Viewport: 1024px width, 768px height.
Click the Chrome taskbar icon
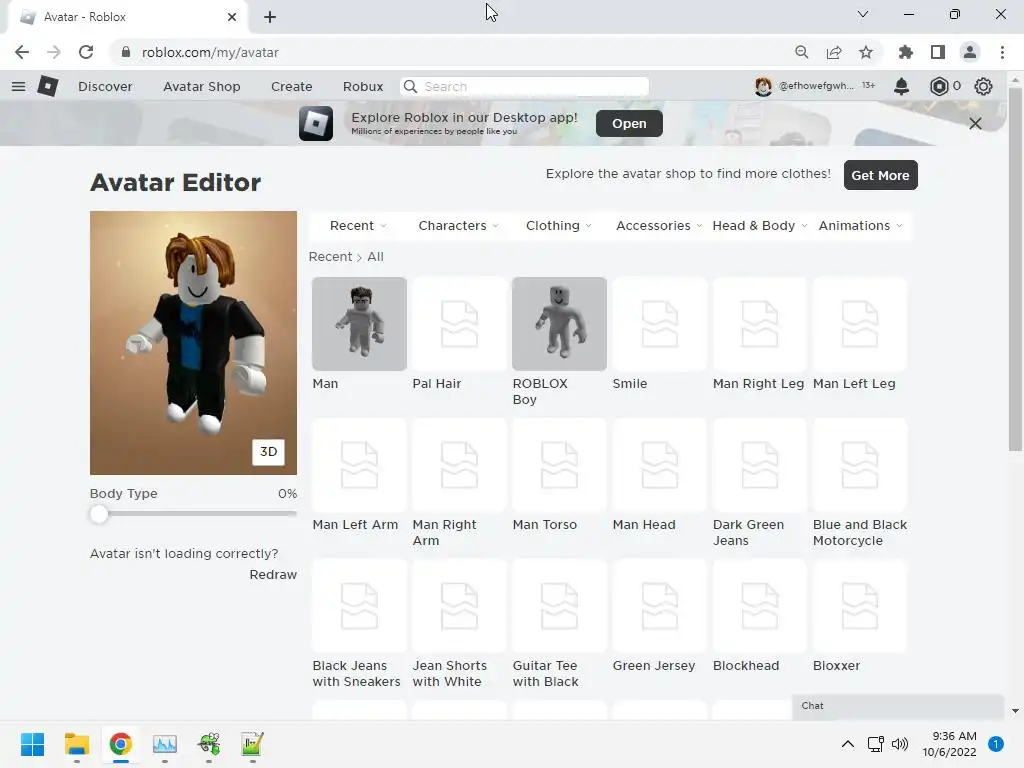click(x=121, y=744)
